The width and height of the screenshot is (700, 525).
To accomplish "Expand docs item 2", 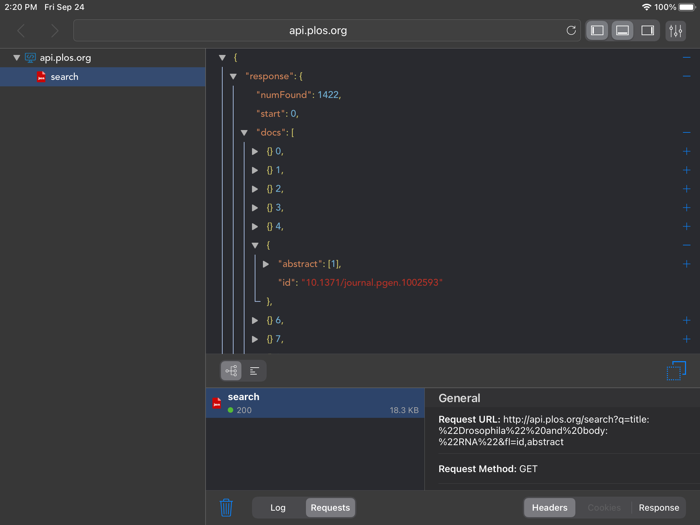I will point(255,189).
